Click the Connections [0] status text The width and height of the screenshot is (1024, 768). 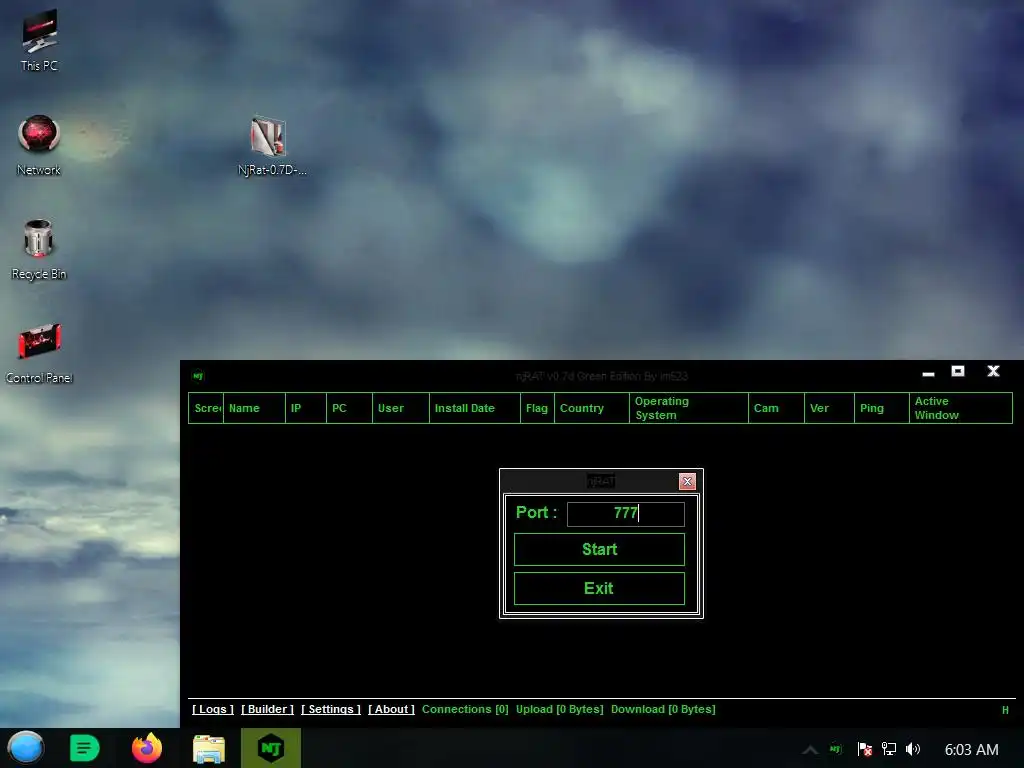coord(465,709)
